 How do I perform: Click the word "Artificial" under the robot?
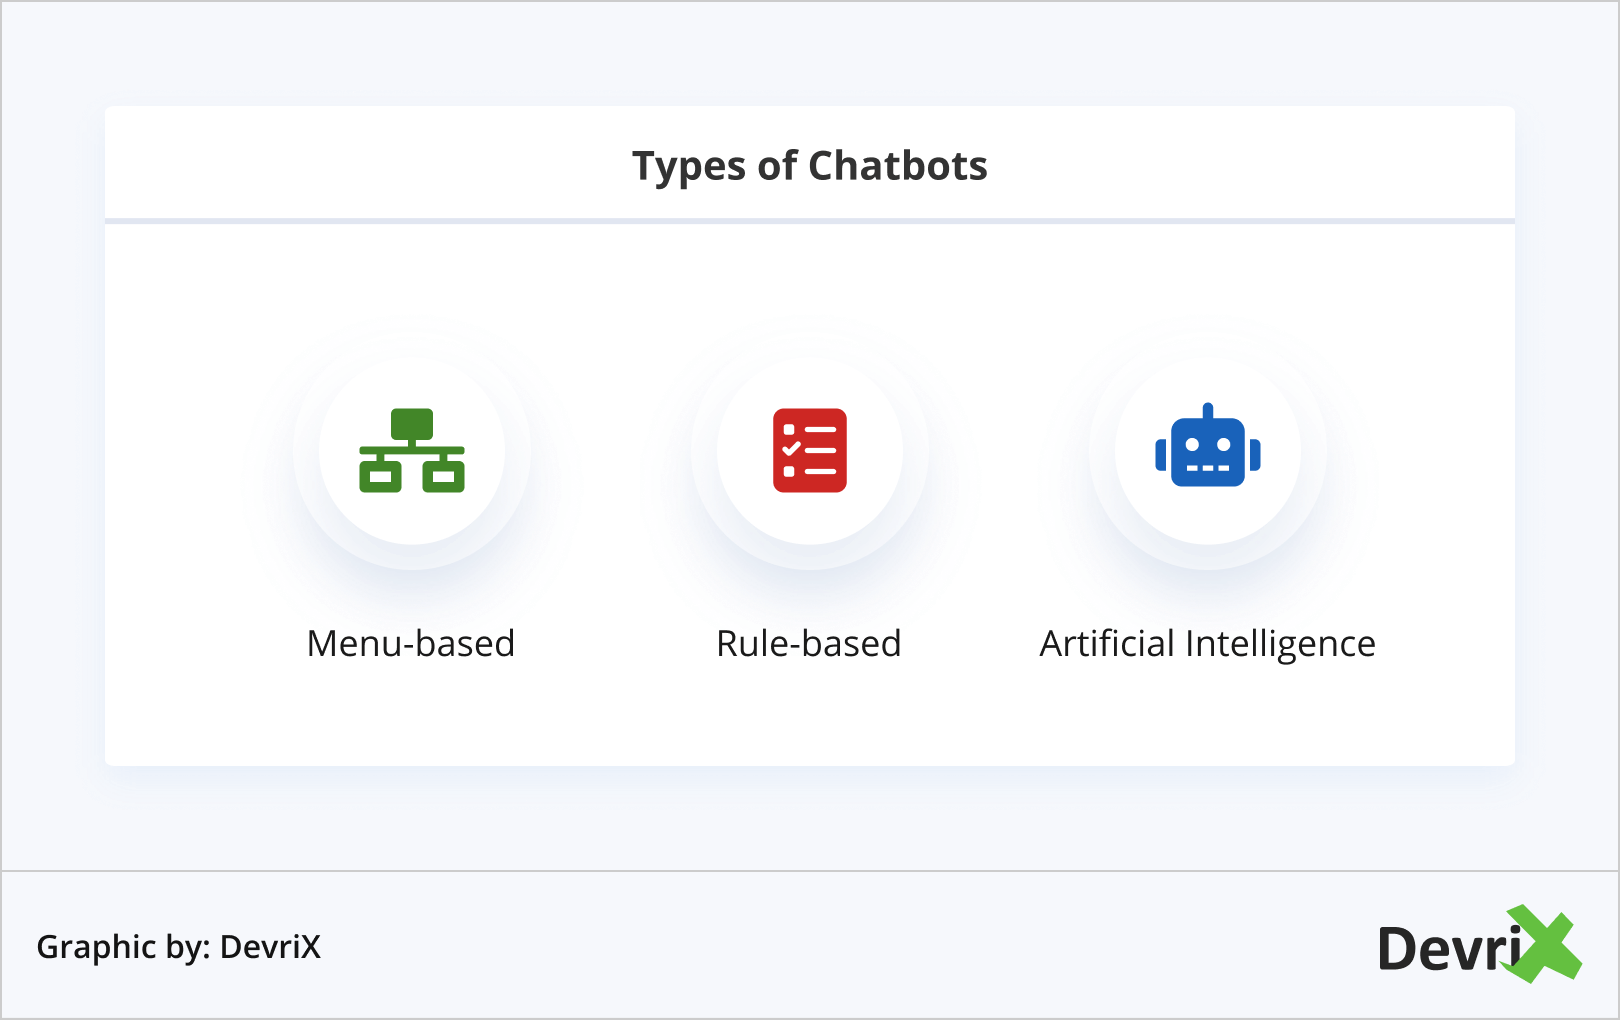point(1107,644)
